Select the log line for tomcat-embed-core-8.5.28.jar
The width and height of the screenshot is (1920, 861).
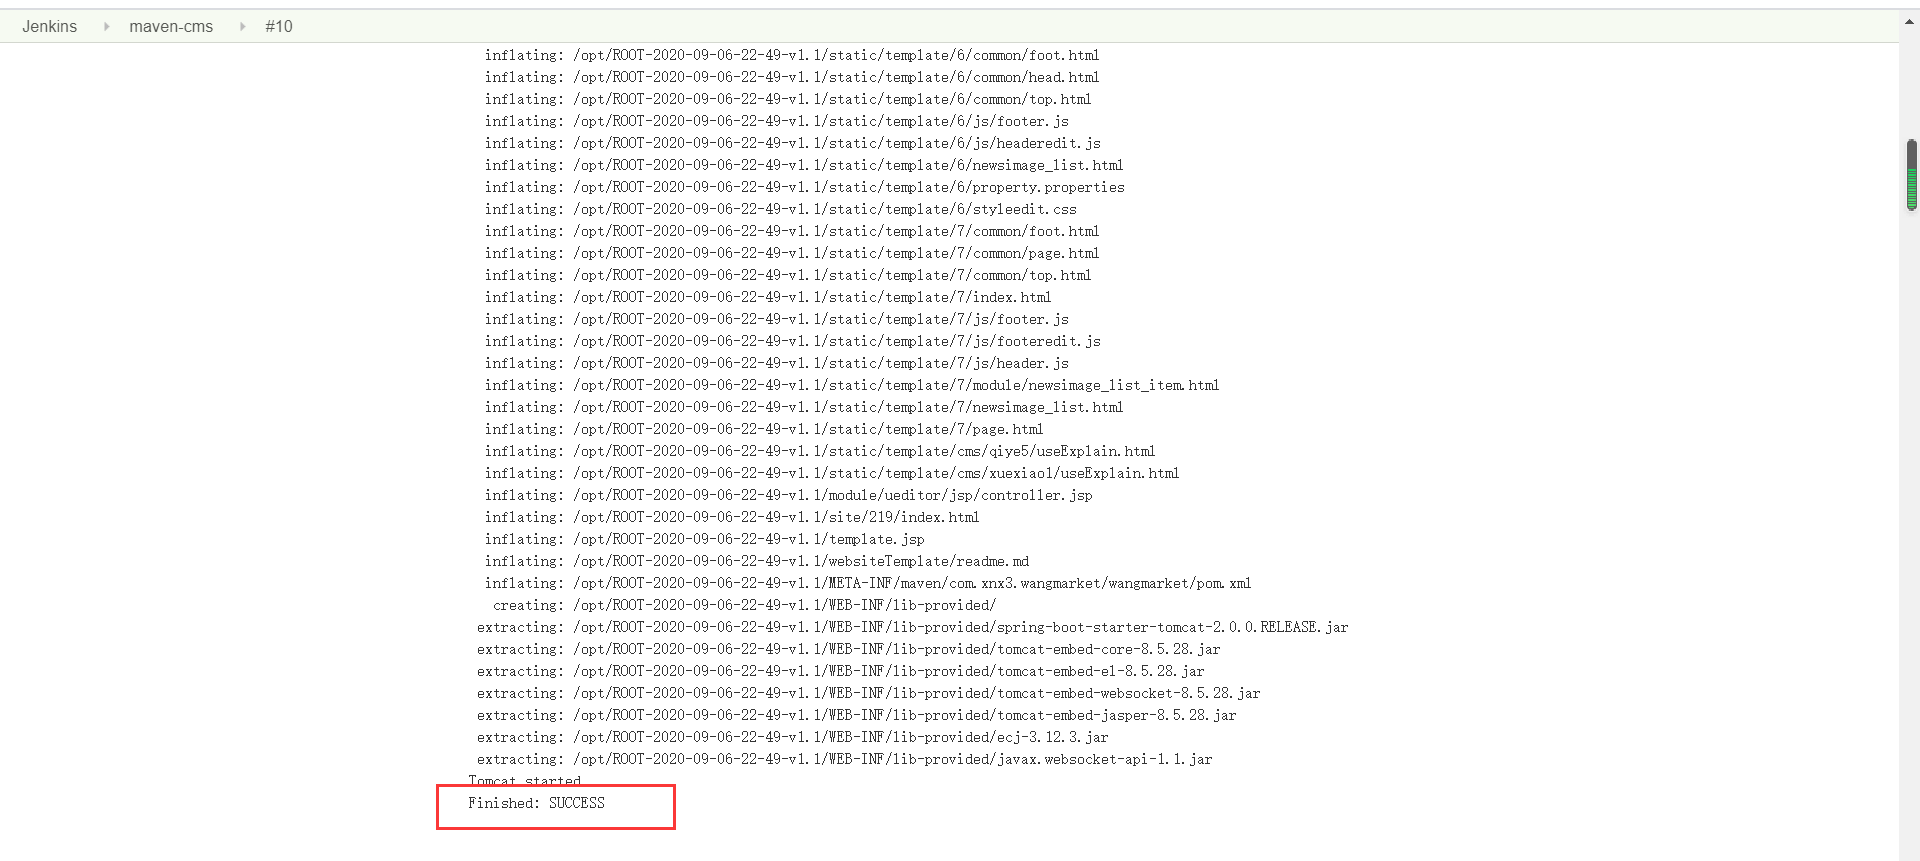848,649
